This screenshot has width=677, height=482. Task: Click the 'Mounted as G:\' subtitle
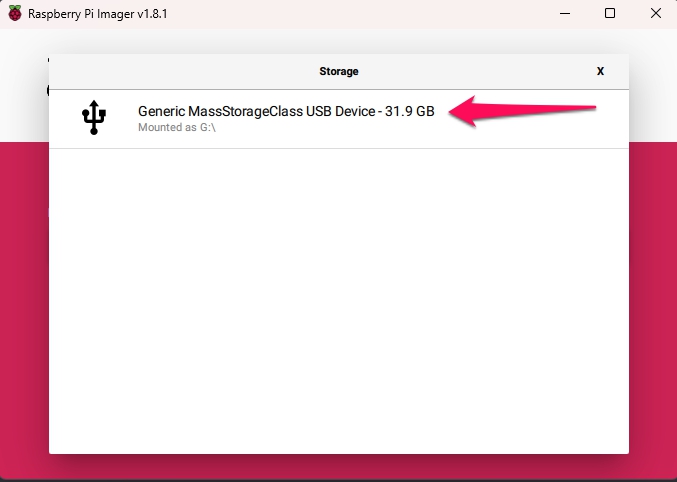pos(176,129)
